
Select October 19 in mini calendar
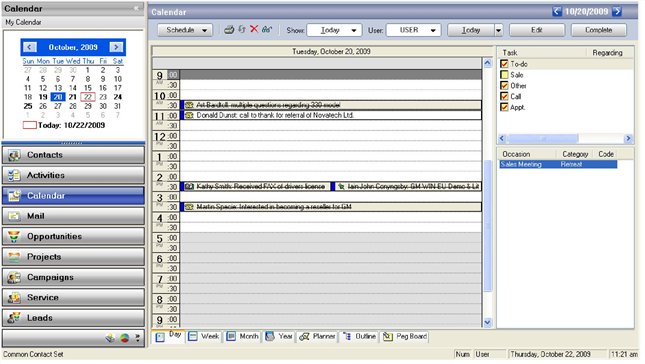43,97
